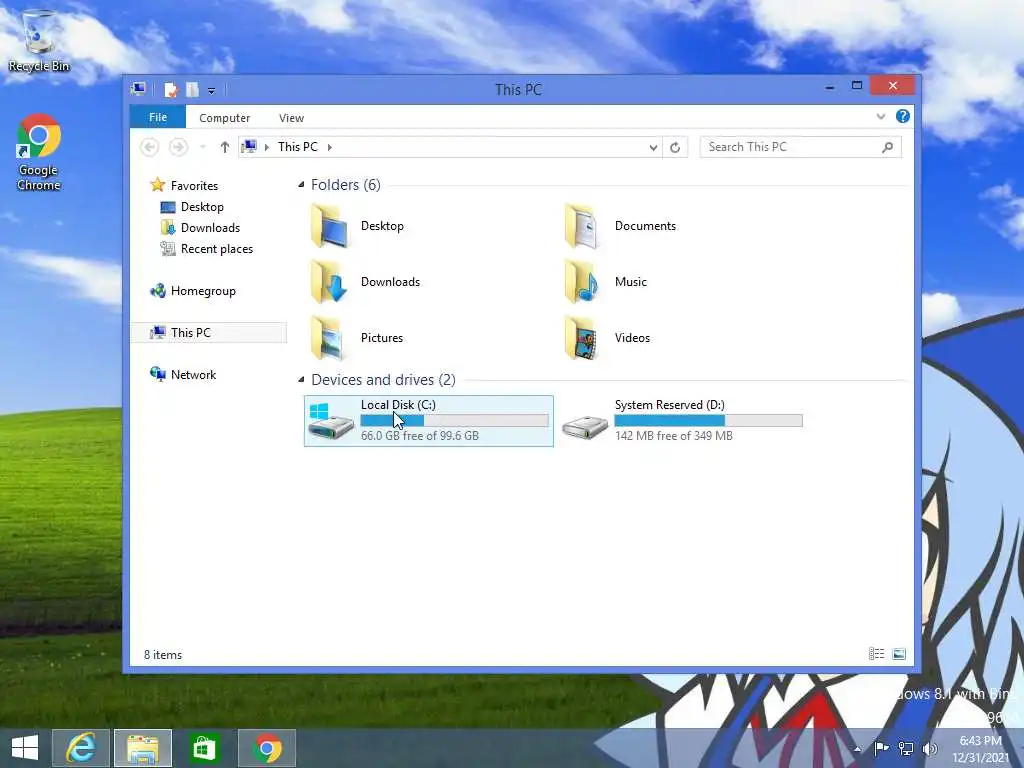
Task: Click the search magnifier icon
Action: pyautogui.click(x=888, y=148)
